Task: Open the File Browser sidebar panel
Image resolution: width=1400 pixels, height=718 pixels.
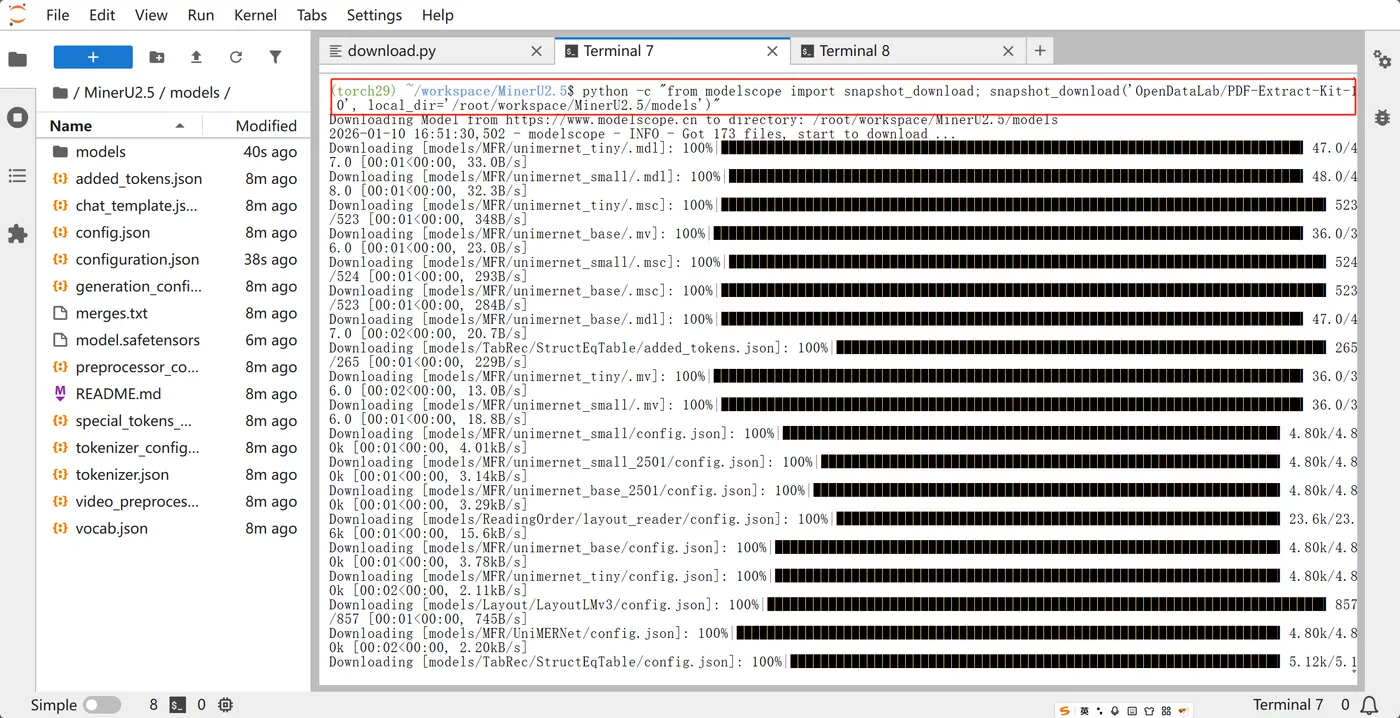Action: pos(17,59)
